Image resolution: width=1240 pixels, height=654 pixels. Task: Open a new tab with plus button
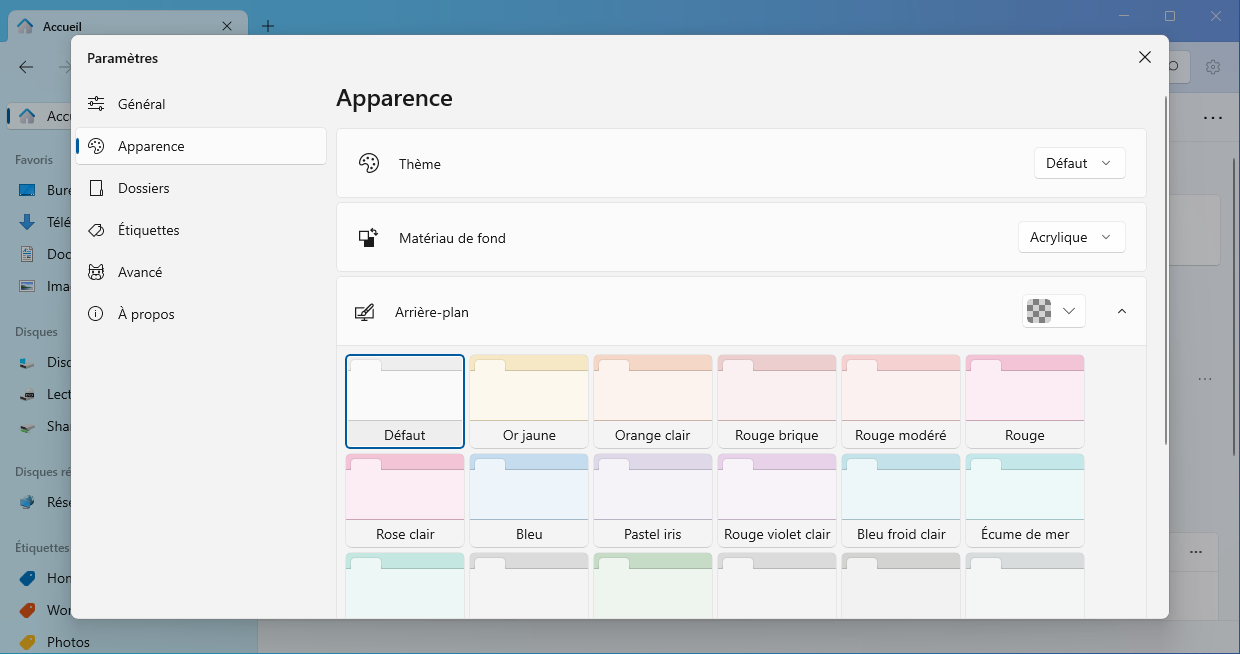pos(268,26)
